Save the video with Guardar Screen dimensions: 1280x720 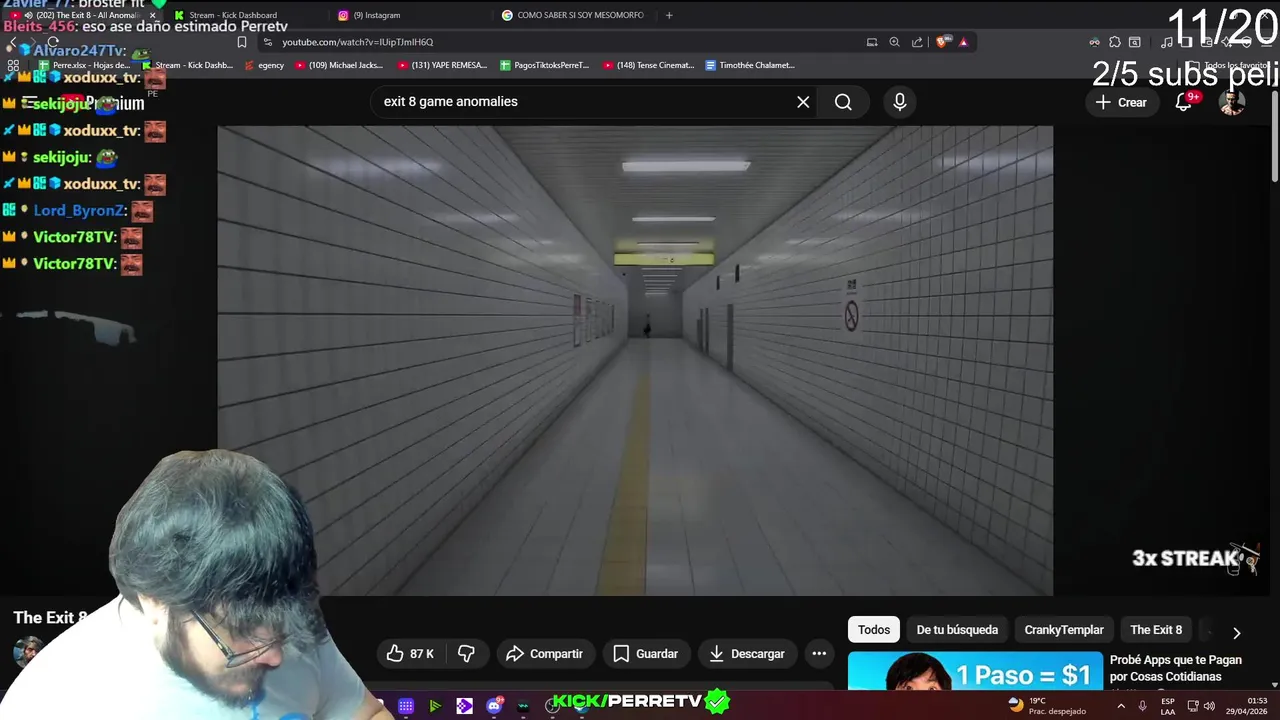point(646,654)
